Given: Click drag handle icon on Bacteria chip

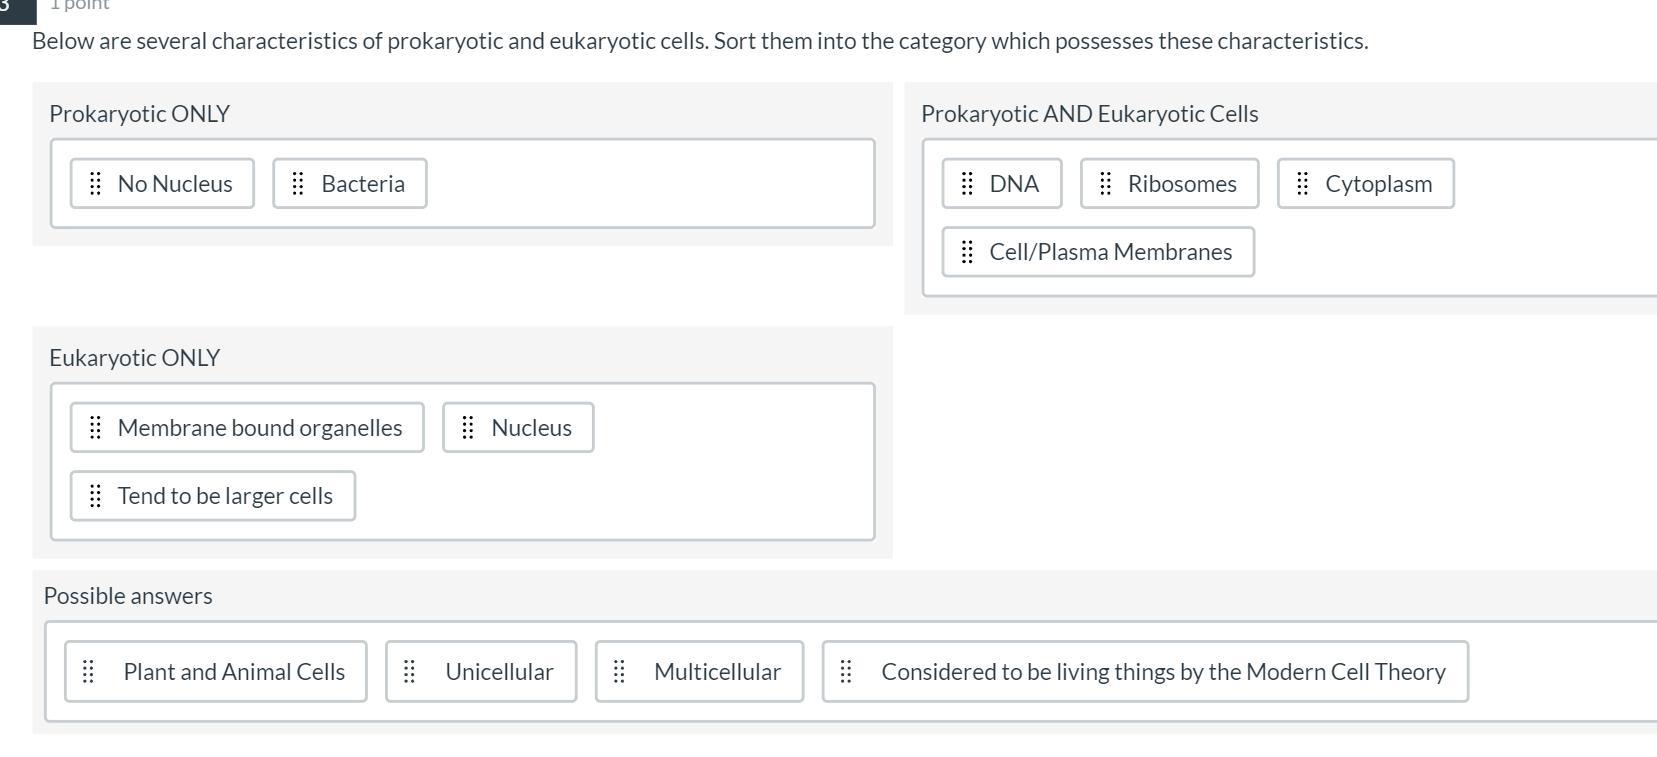Looking at the screenshot, I should point(298,184).
